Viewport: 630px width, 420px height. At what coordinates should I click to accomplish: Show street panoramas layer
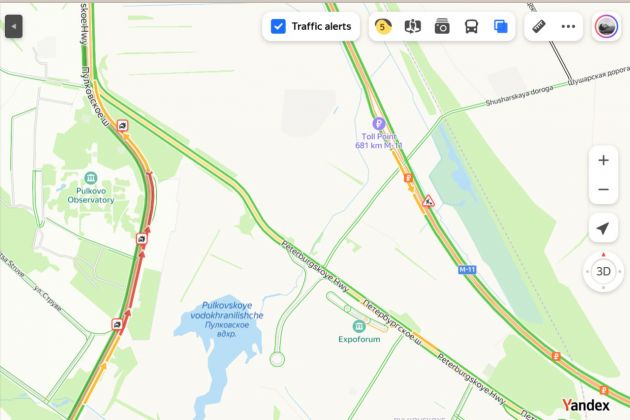(412, 27)
